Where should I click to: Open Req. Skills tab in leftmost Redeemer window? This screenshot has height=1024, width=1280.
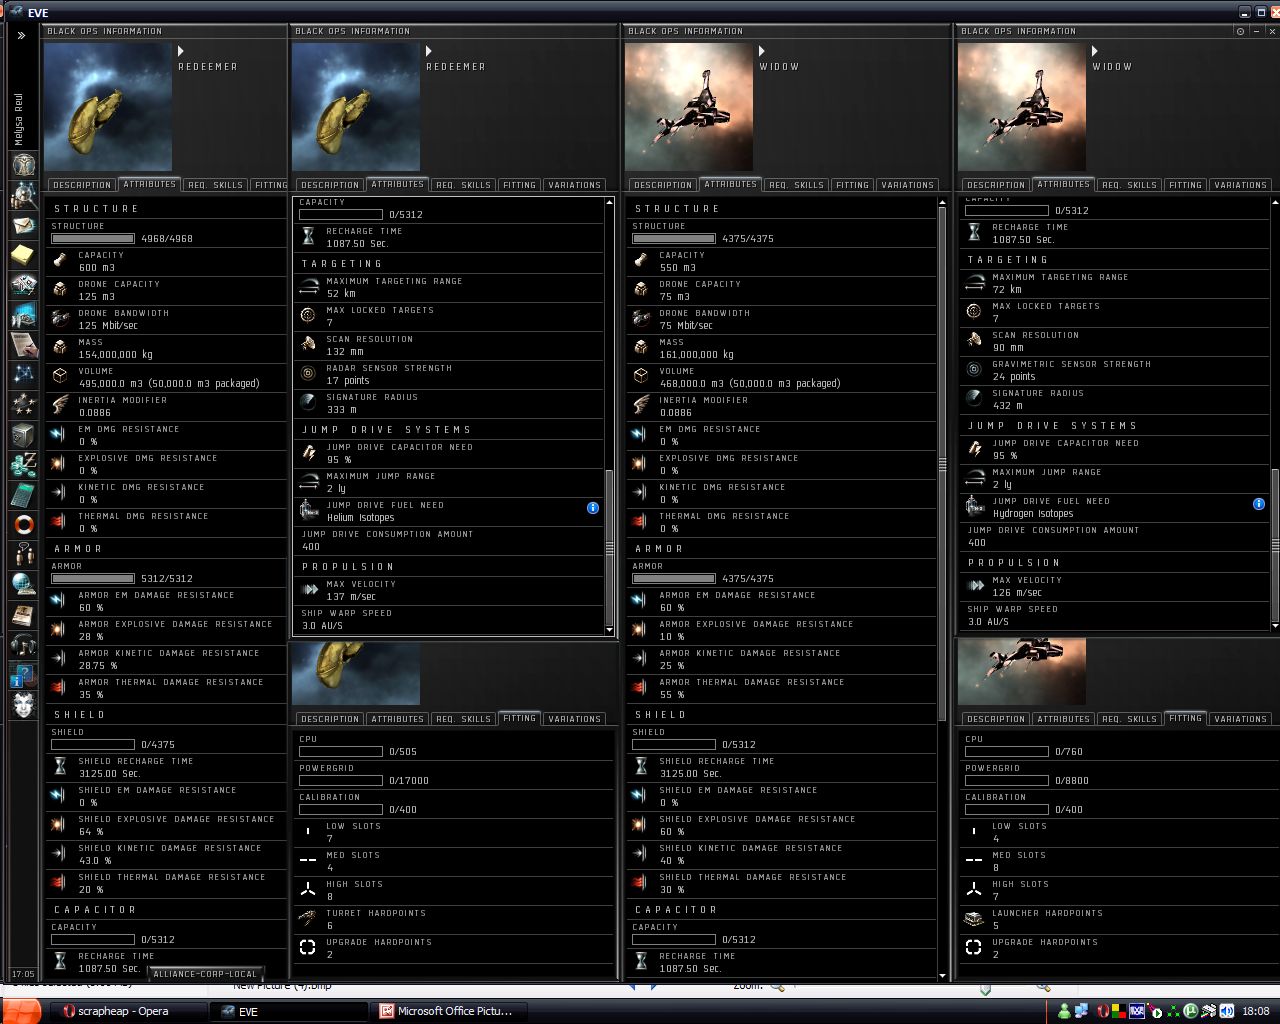point(215,185)
